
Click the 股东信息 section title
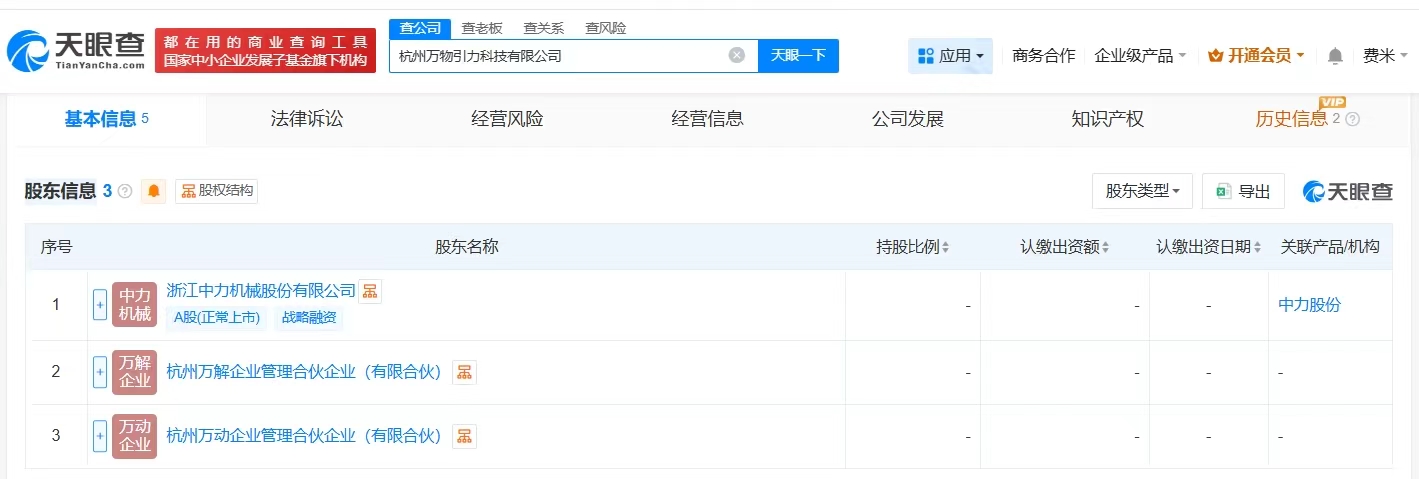pyautogui.click(x=60, y=191)
